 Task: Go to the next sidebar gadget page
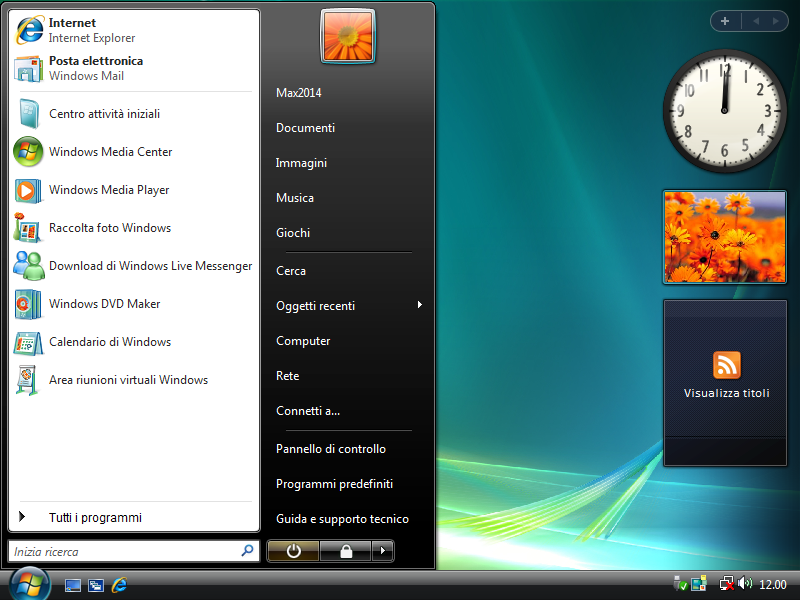776,21
